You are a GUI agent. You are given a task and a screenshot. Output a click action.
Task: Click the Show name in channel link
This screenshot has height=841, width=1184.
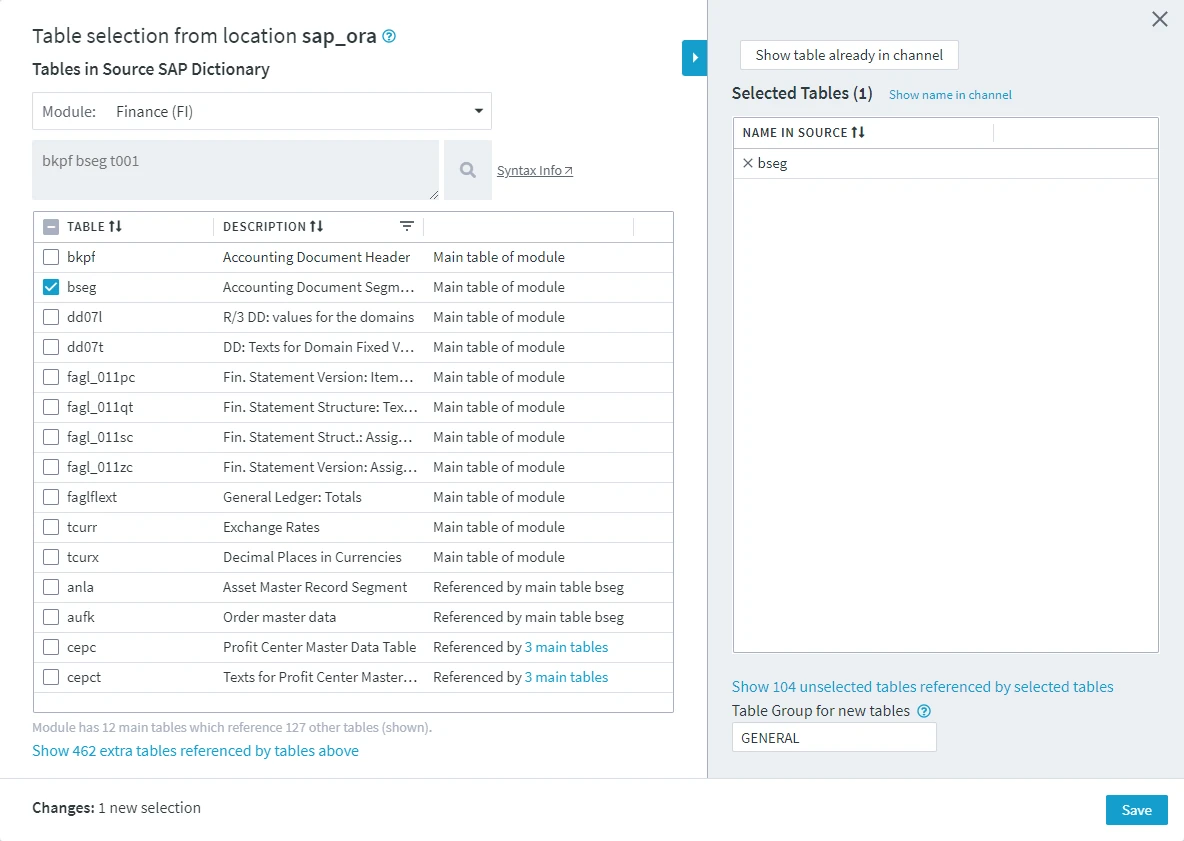pos(949,94)
